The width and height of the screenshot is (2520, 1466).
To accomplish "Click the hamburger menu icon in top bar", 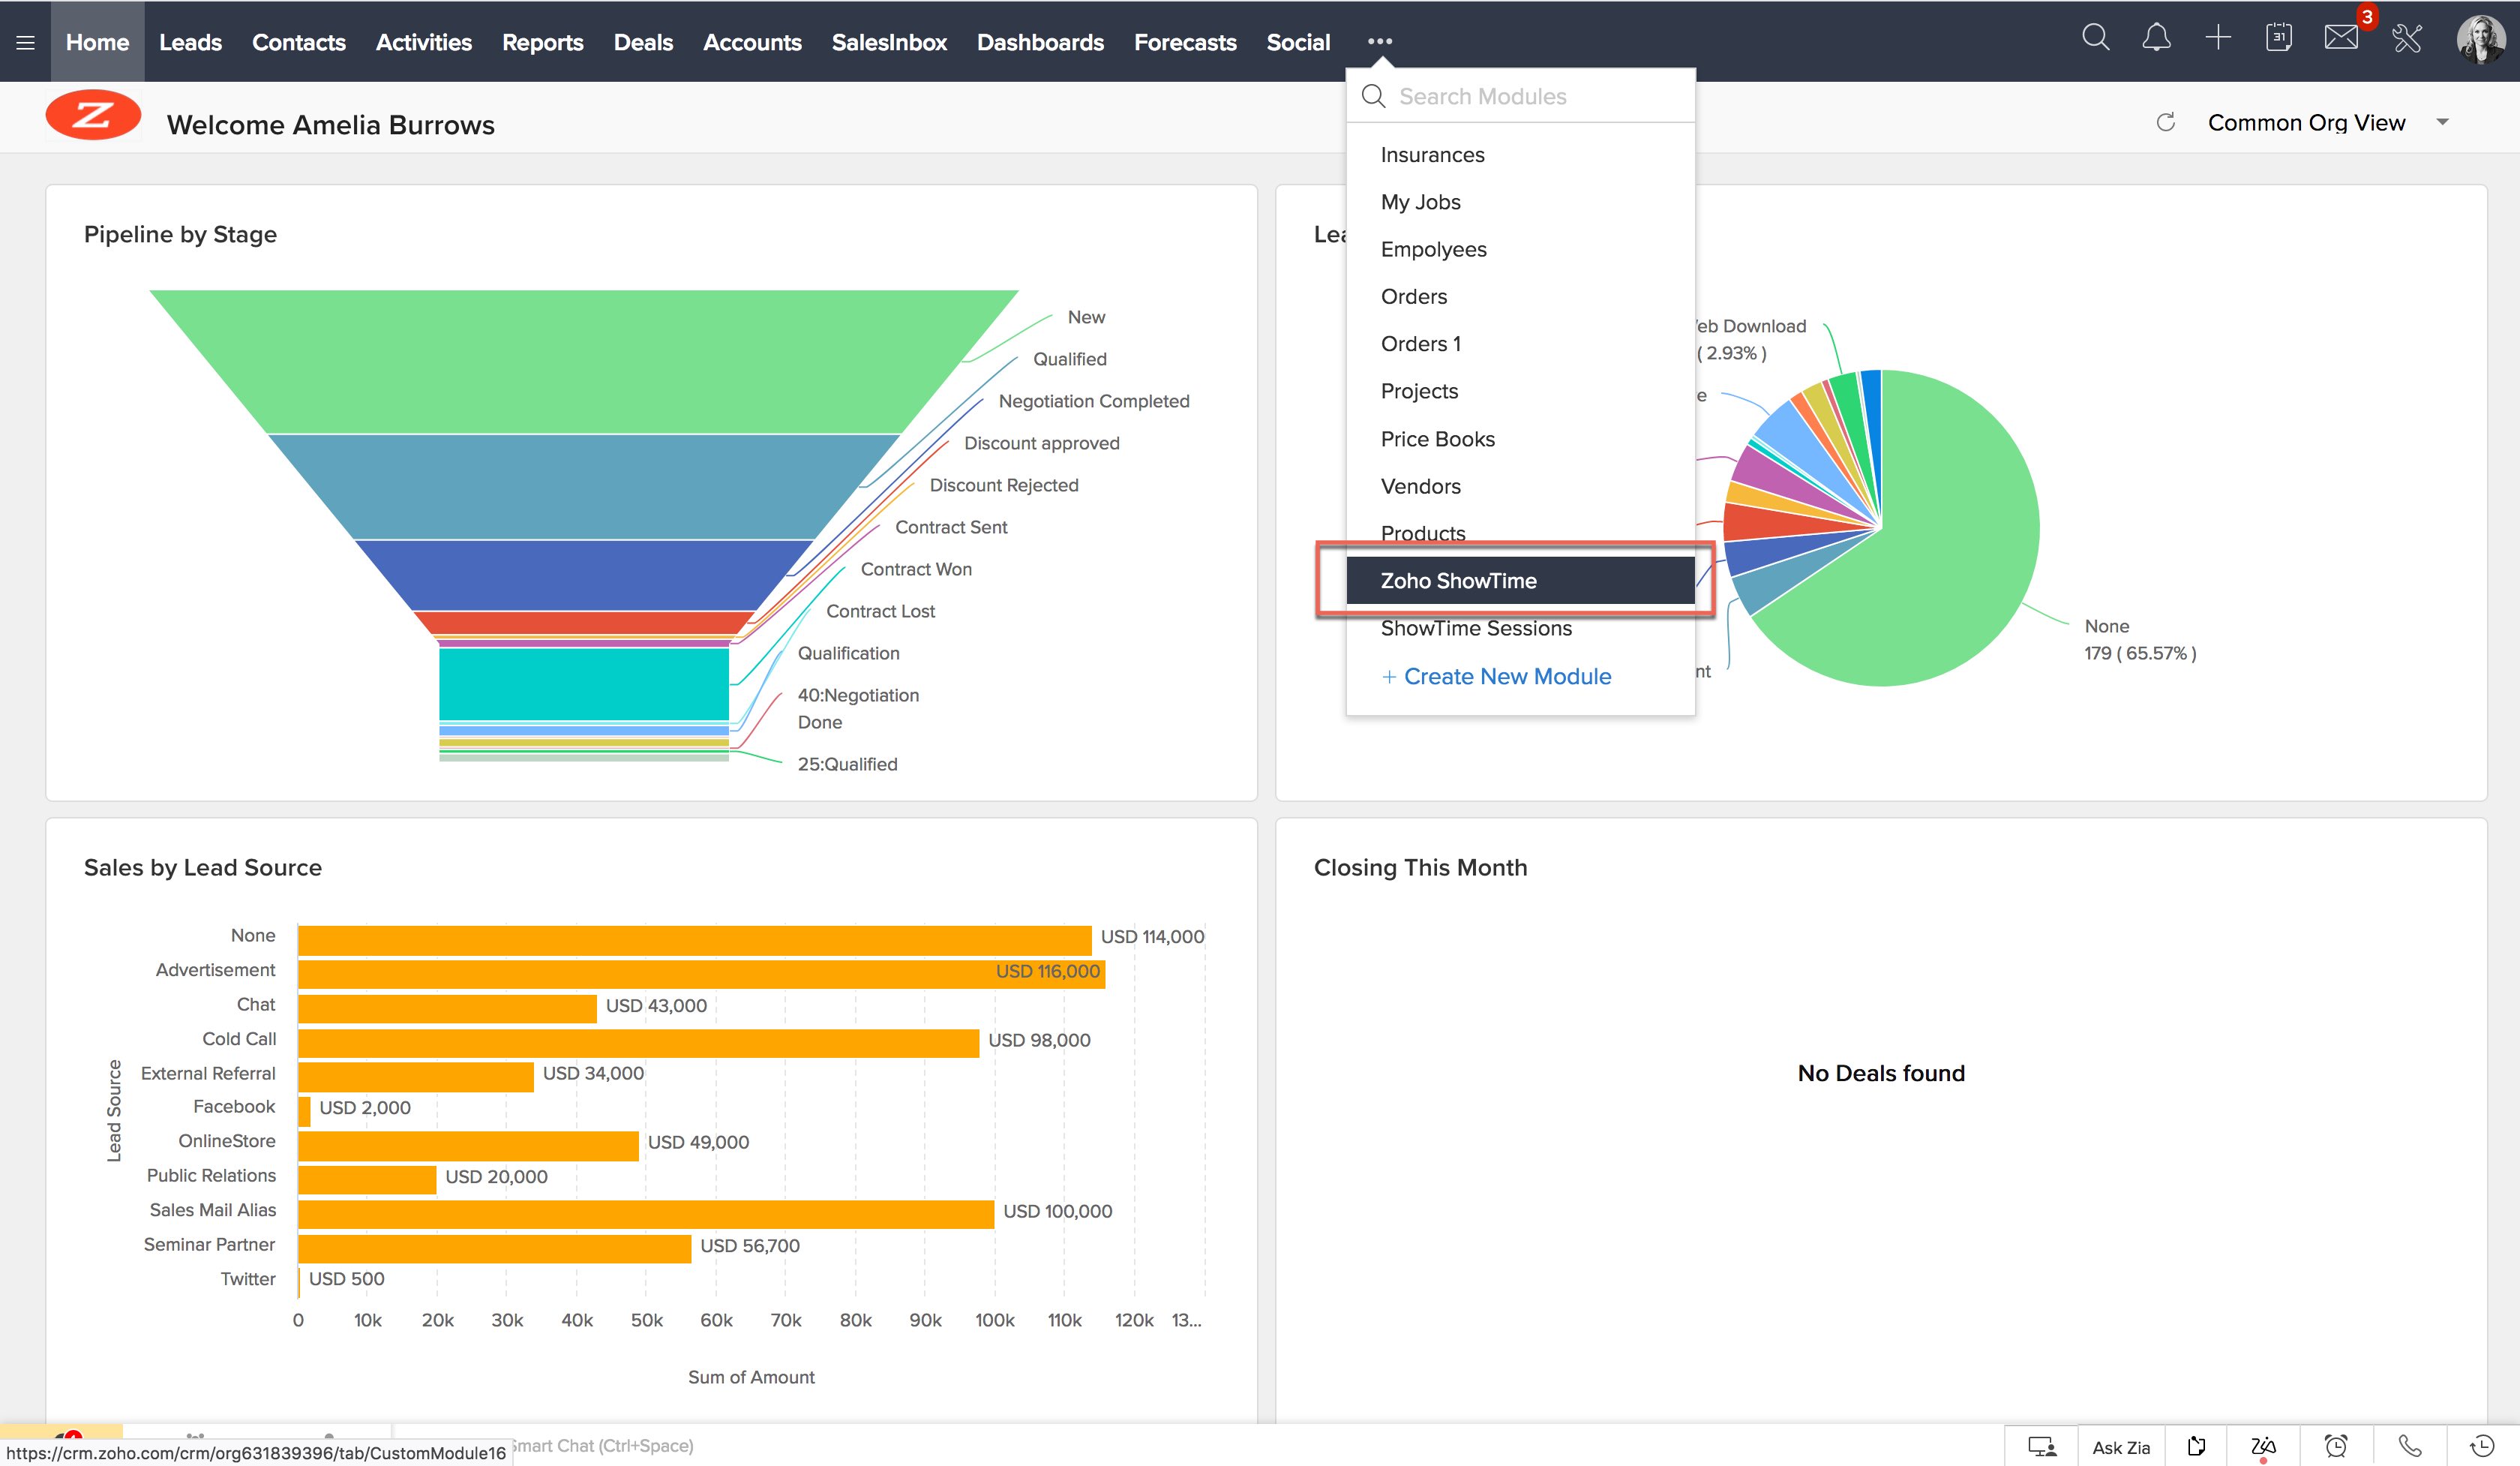I will [x=25, y=42].
